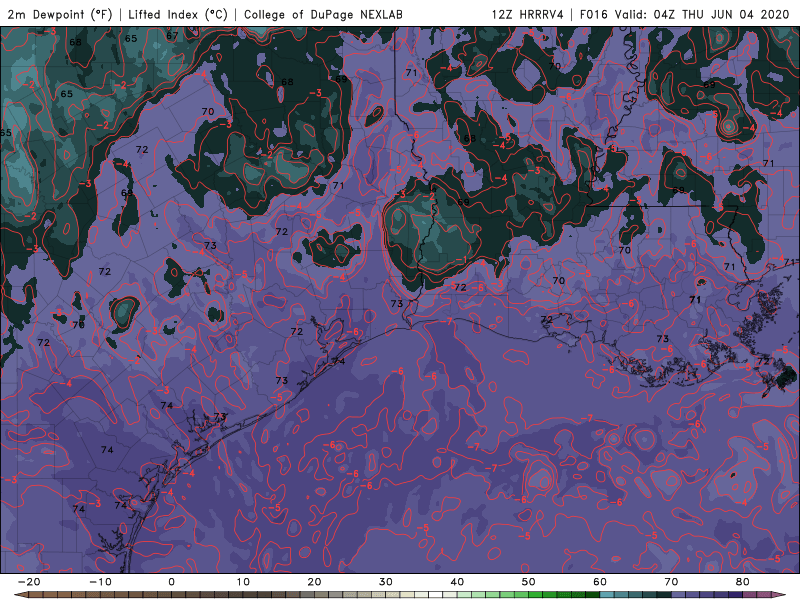Click the "-1" lifted index contour label
Screen dimensions: 800x600
point(461,260)
